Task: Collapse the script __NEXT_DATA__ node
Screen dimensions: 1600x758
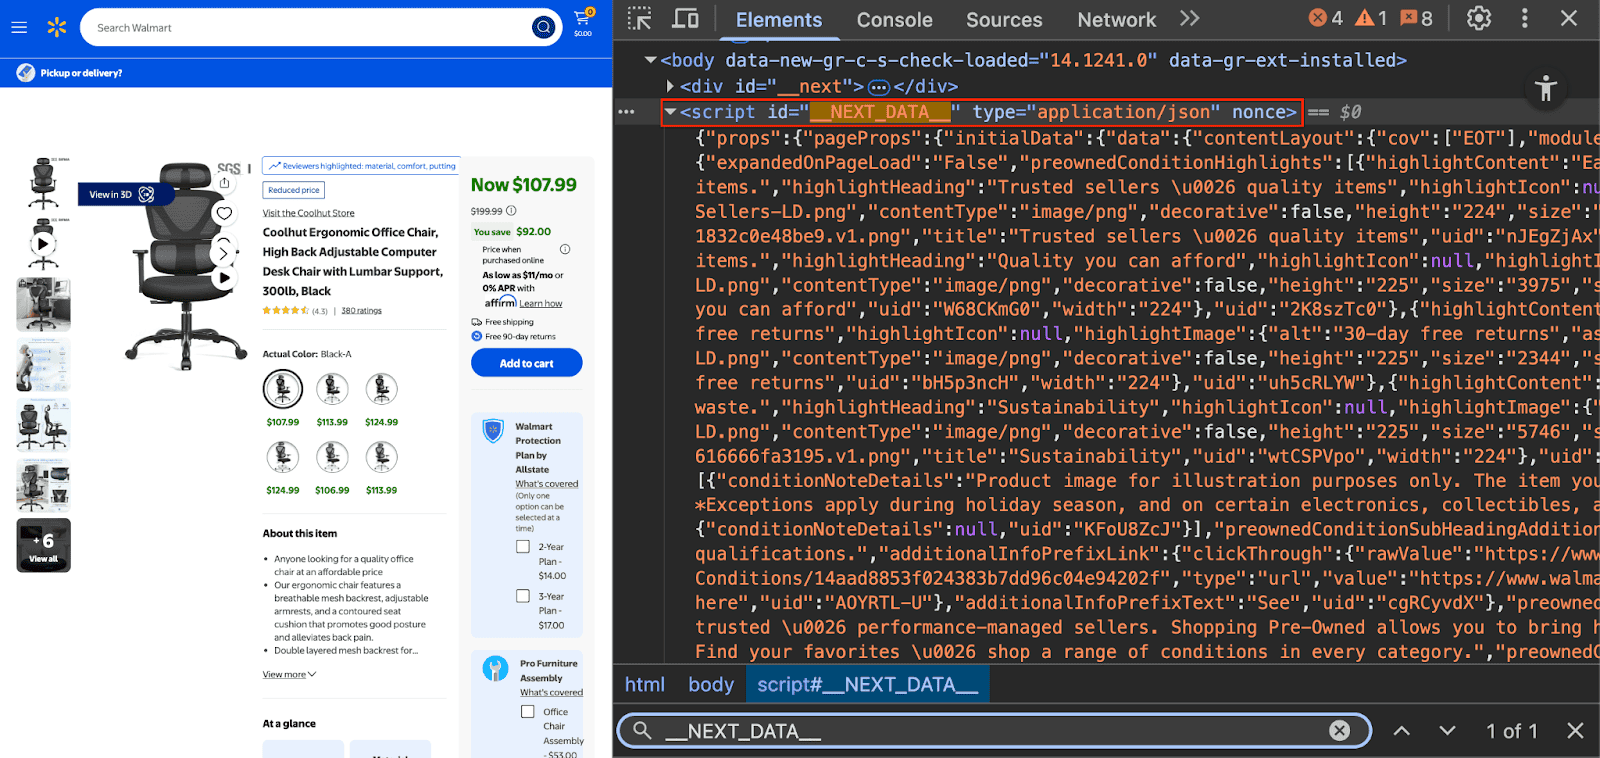Action: pos(671,112)
